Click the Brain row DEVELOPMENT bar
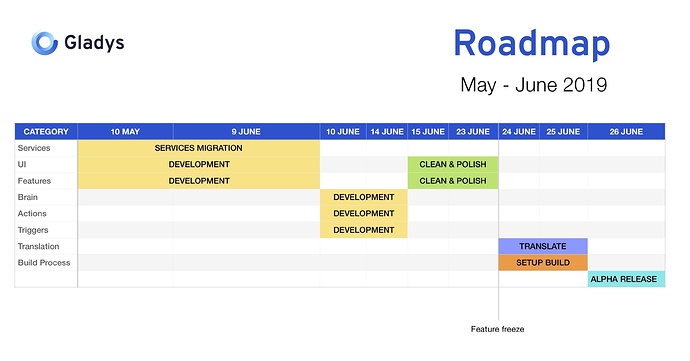The height and width of the screenshot is (361, 690). point(363,197)
